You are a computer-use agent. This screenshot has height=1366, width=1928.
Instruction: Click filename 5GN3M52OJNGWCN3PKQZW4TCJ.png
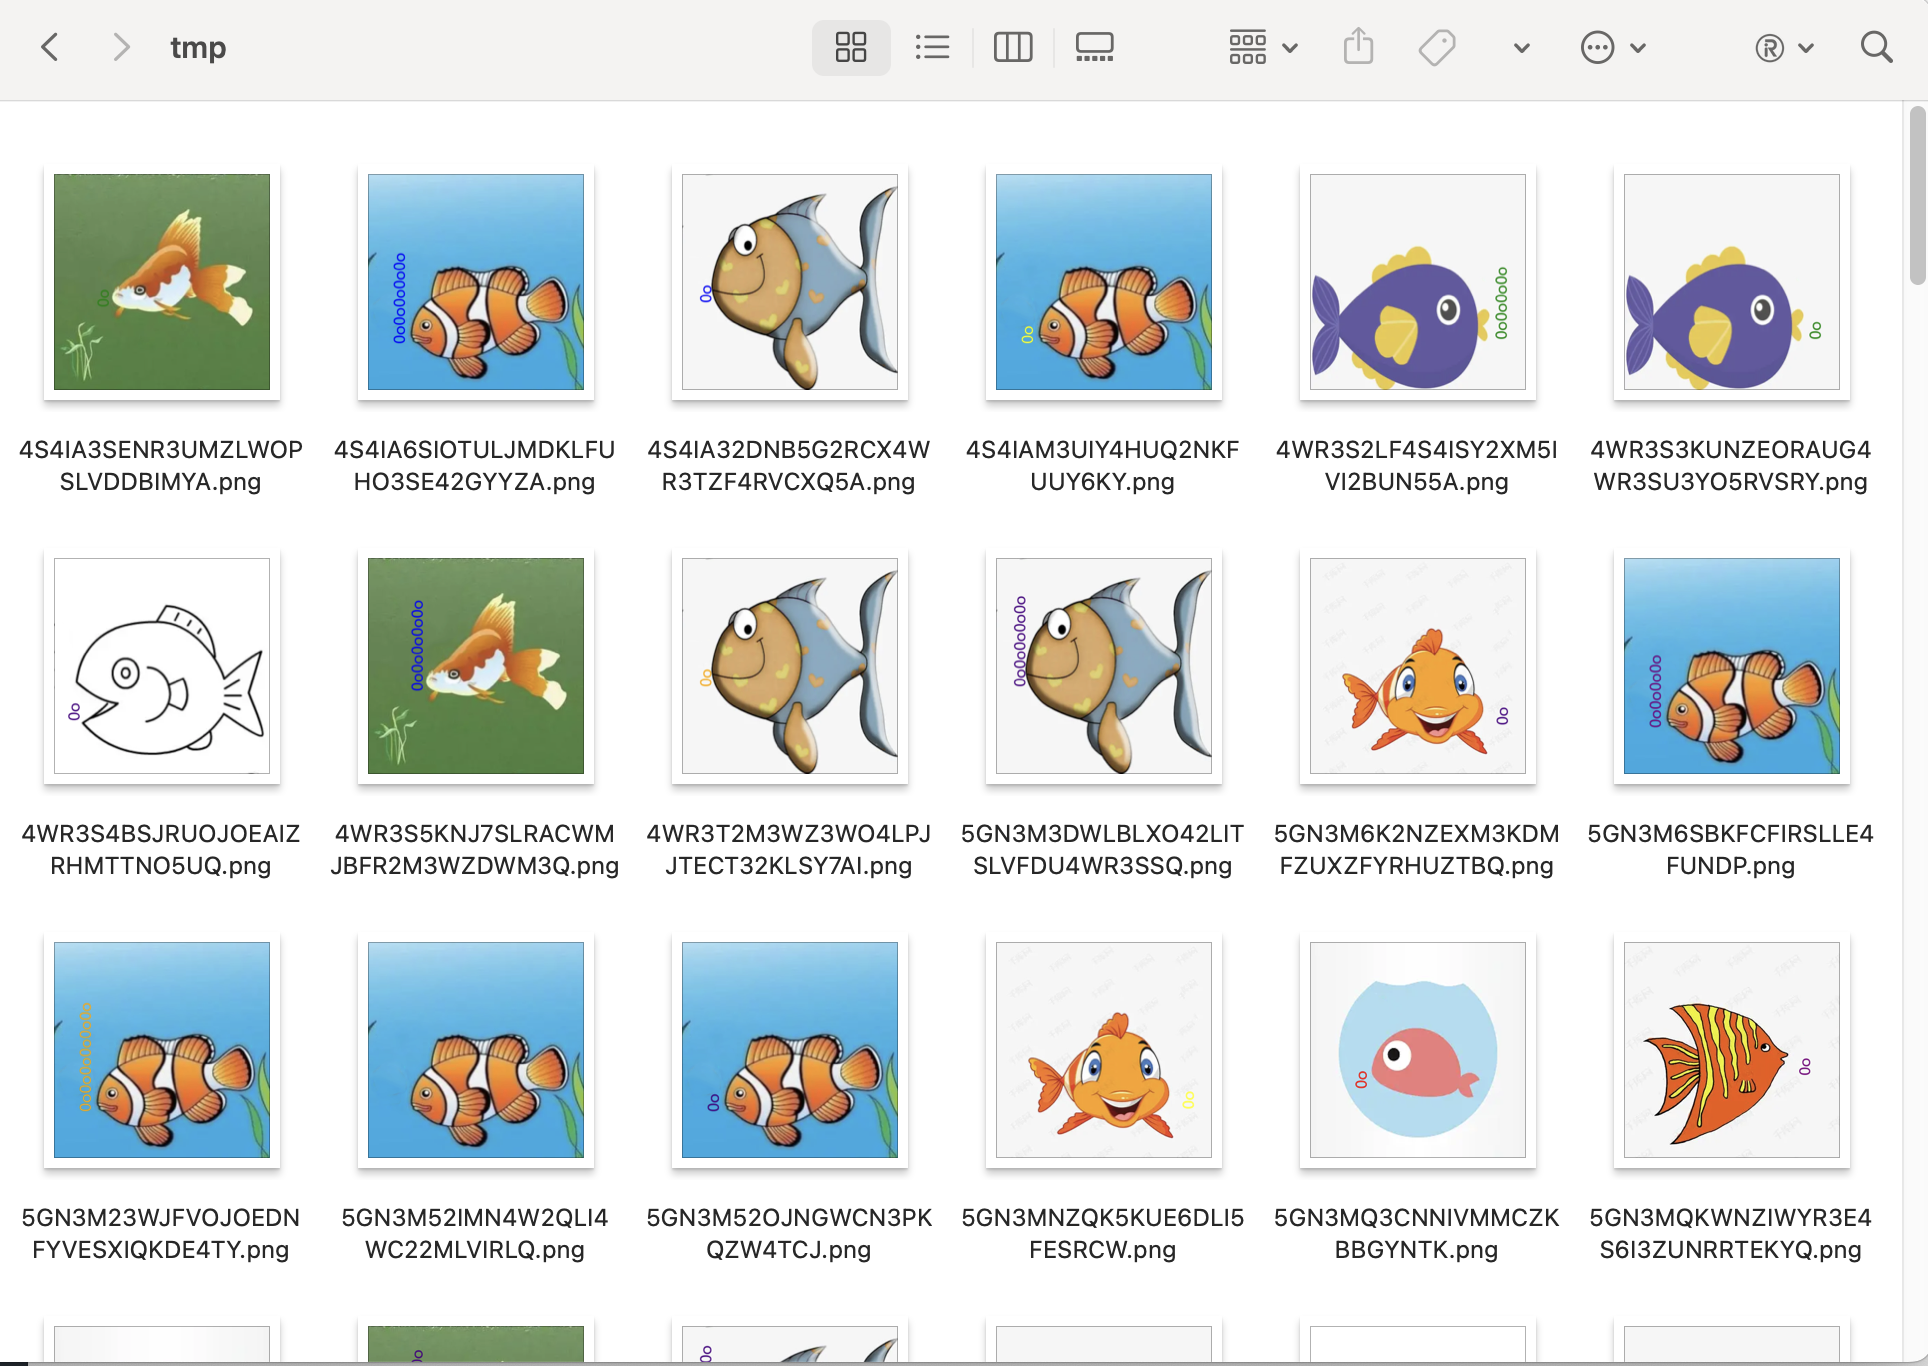click(789, 1234)
